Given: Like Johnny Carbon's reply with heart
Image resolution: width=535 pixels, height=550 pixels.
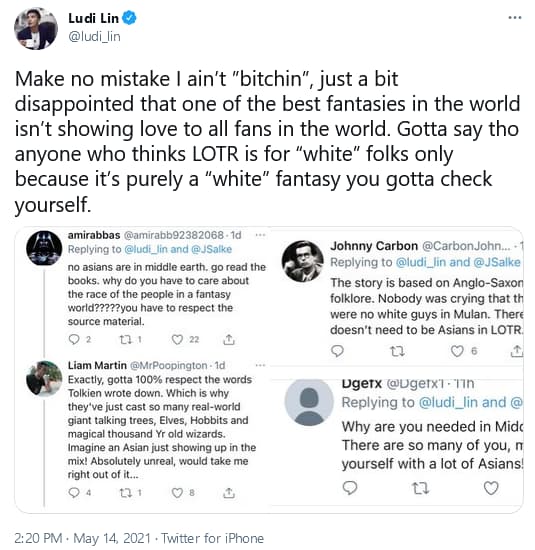Looking at the screenshot, I should pyautogui.click(x=457, y=351).
